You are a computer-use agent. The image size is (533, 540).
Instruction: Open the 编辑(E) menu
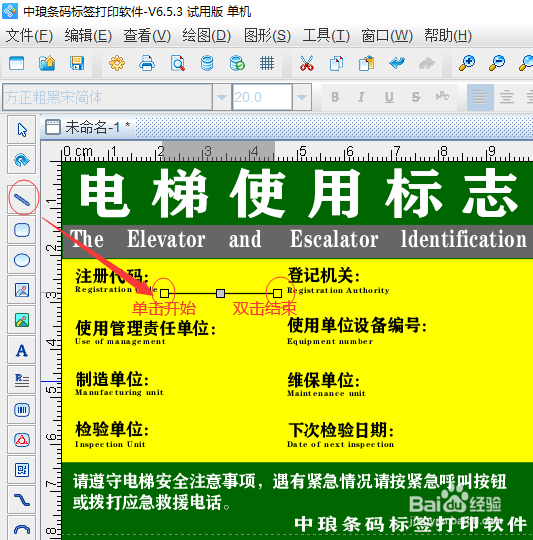(x=88, y=35)
